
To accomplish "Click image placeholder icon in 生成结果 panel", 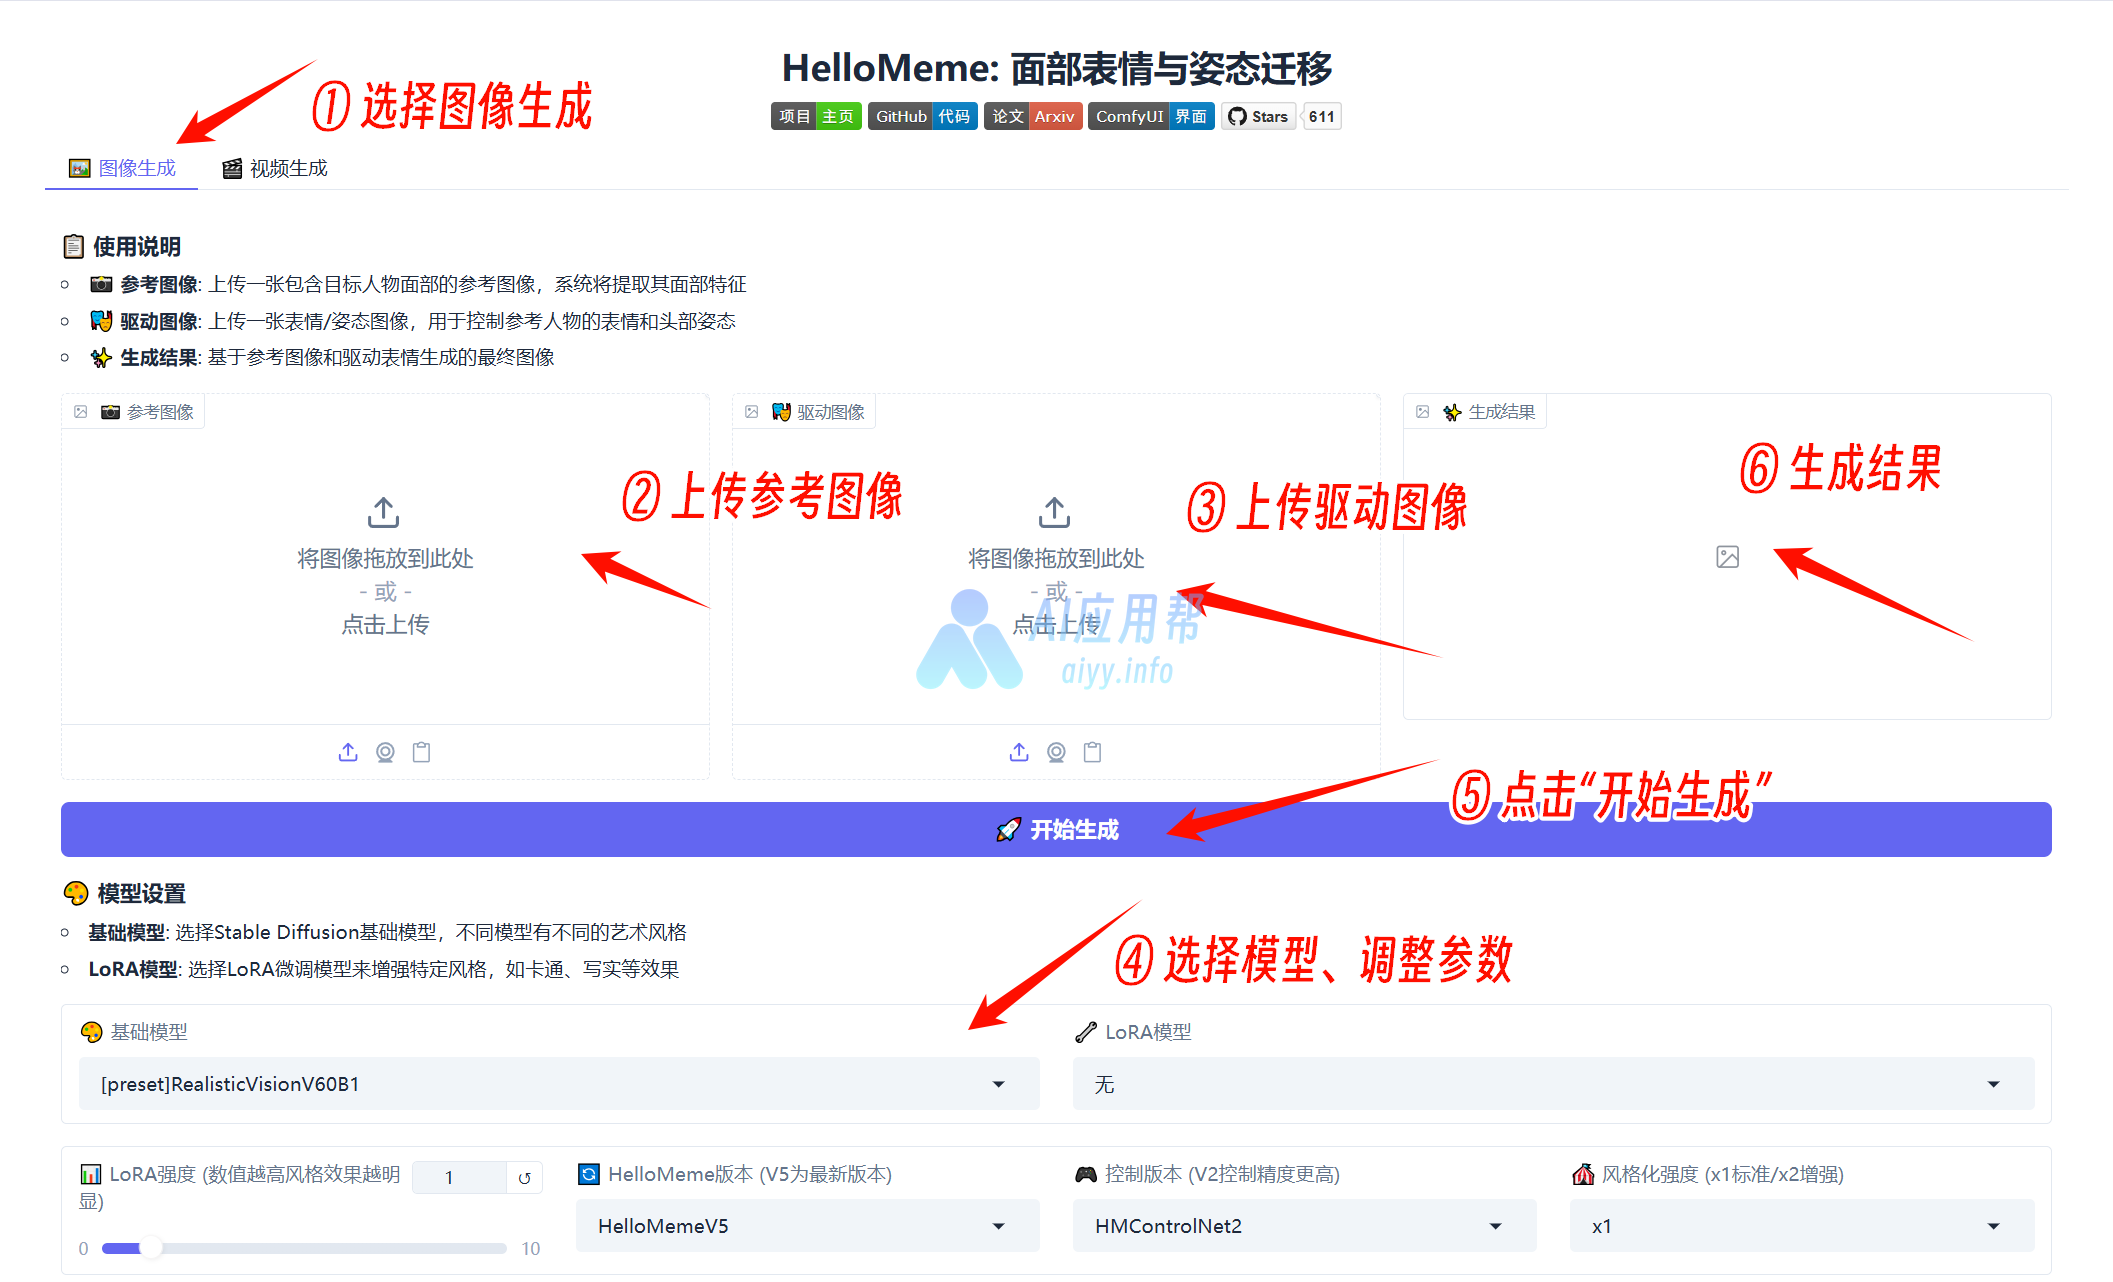I will pos(1727,557).
